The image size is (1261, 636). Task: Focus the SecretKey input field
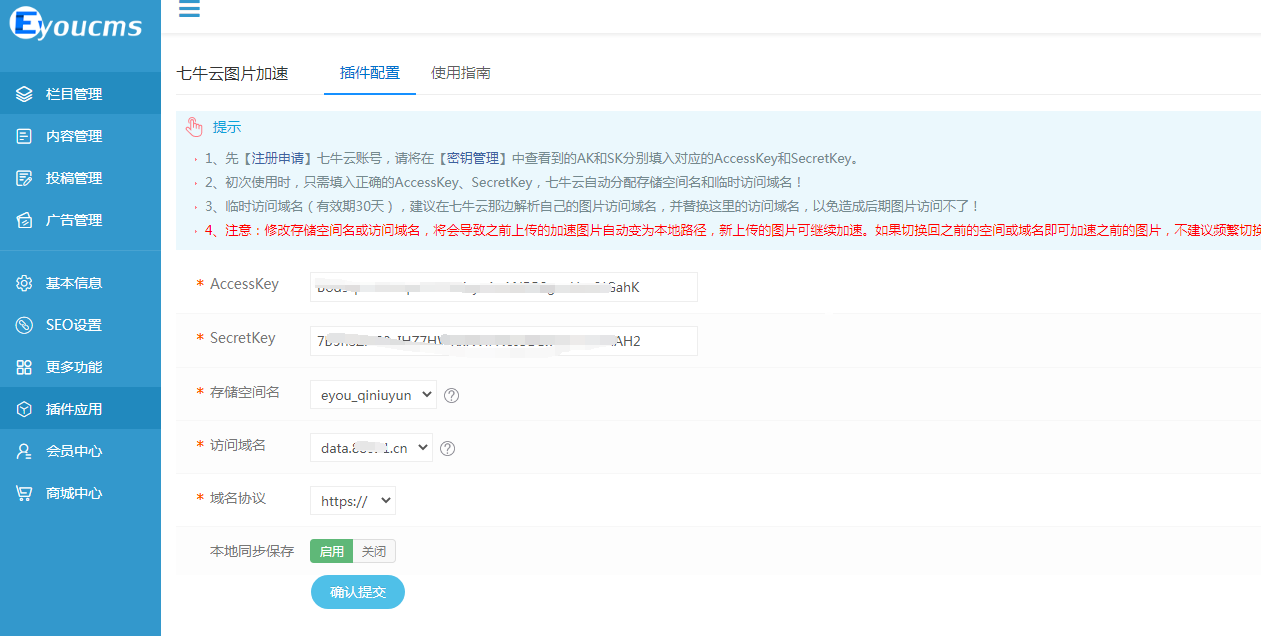point(504,341)
